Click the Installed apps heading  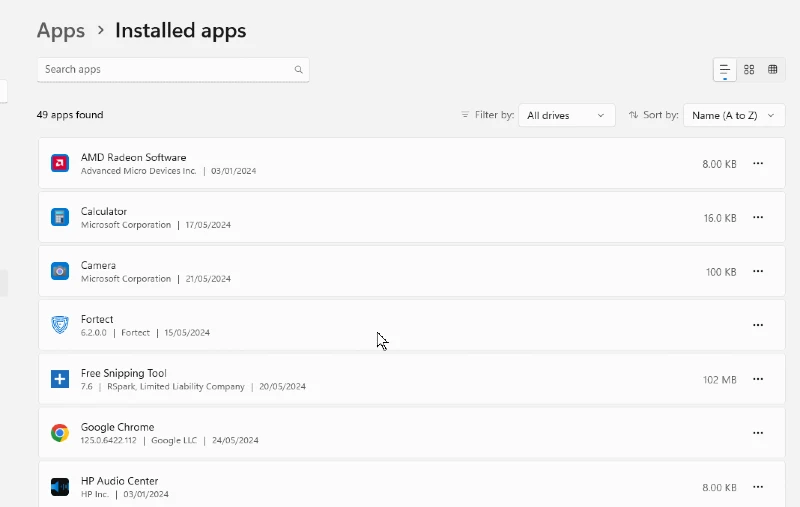(x=181, y=31)
